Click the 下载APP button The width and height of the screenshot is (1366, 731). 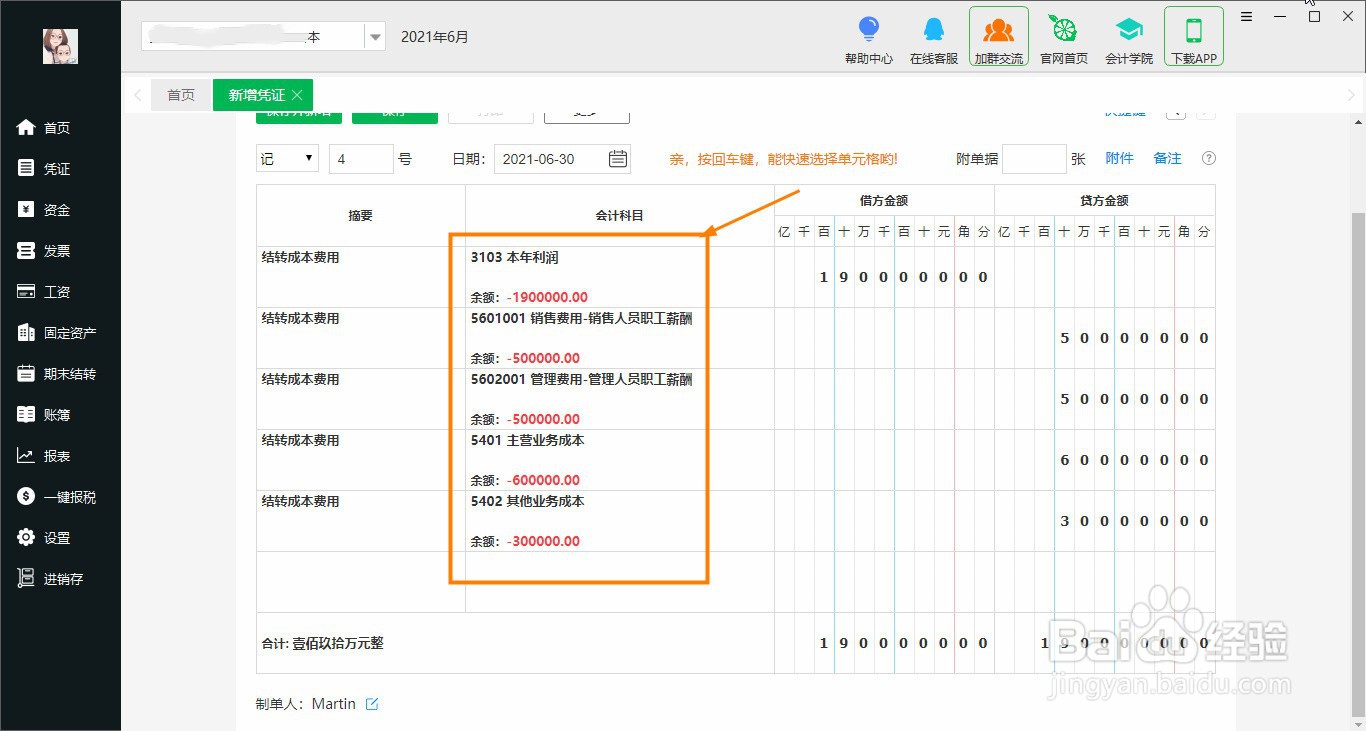[x=1194, y=37]
